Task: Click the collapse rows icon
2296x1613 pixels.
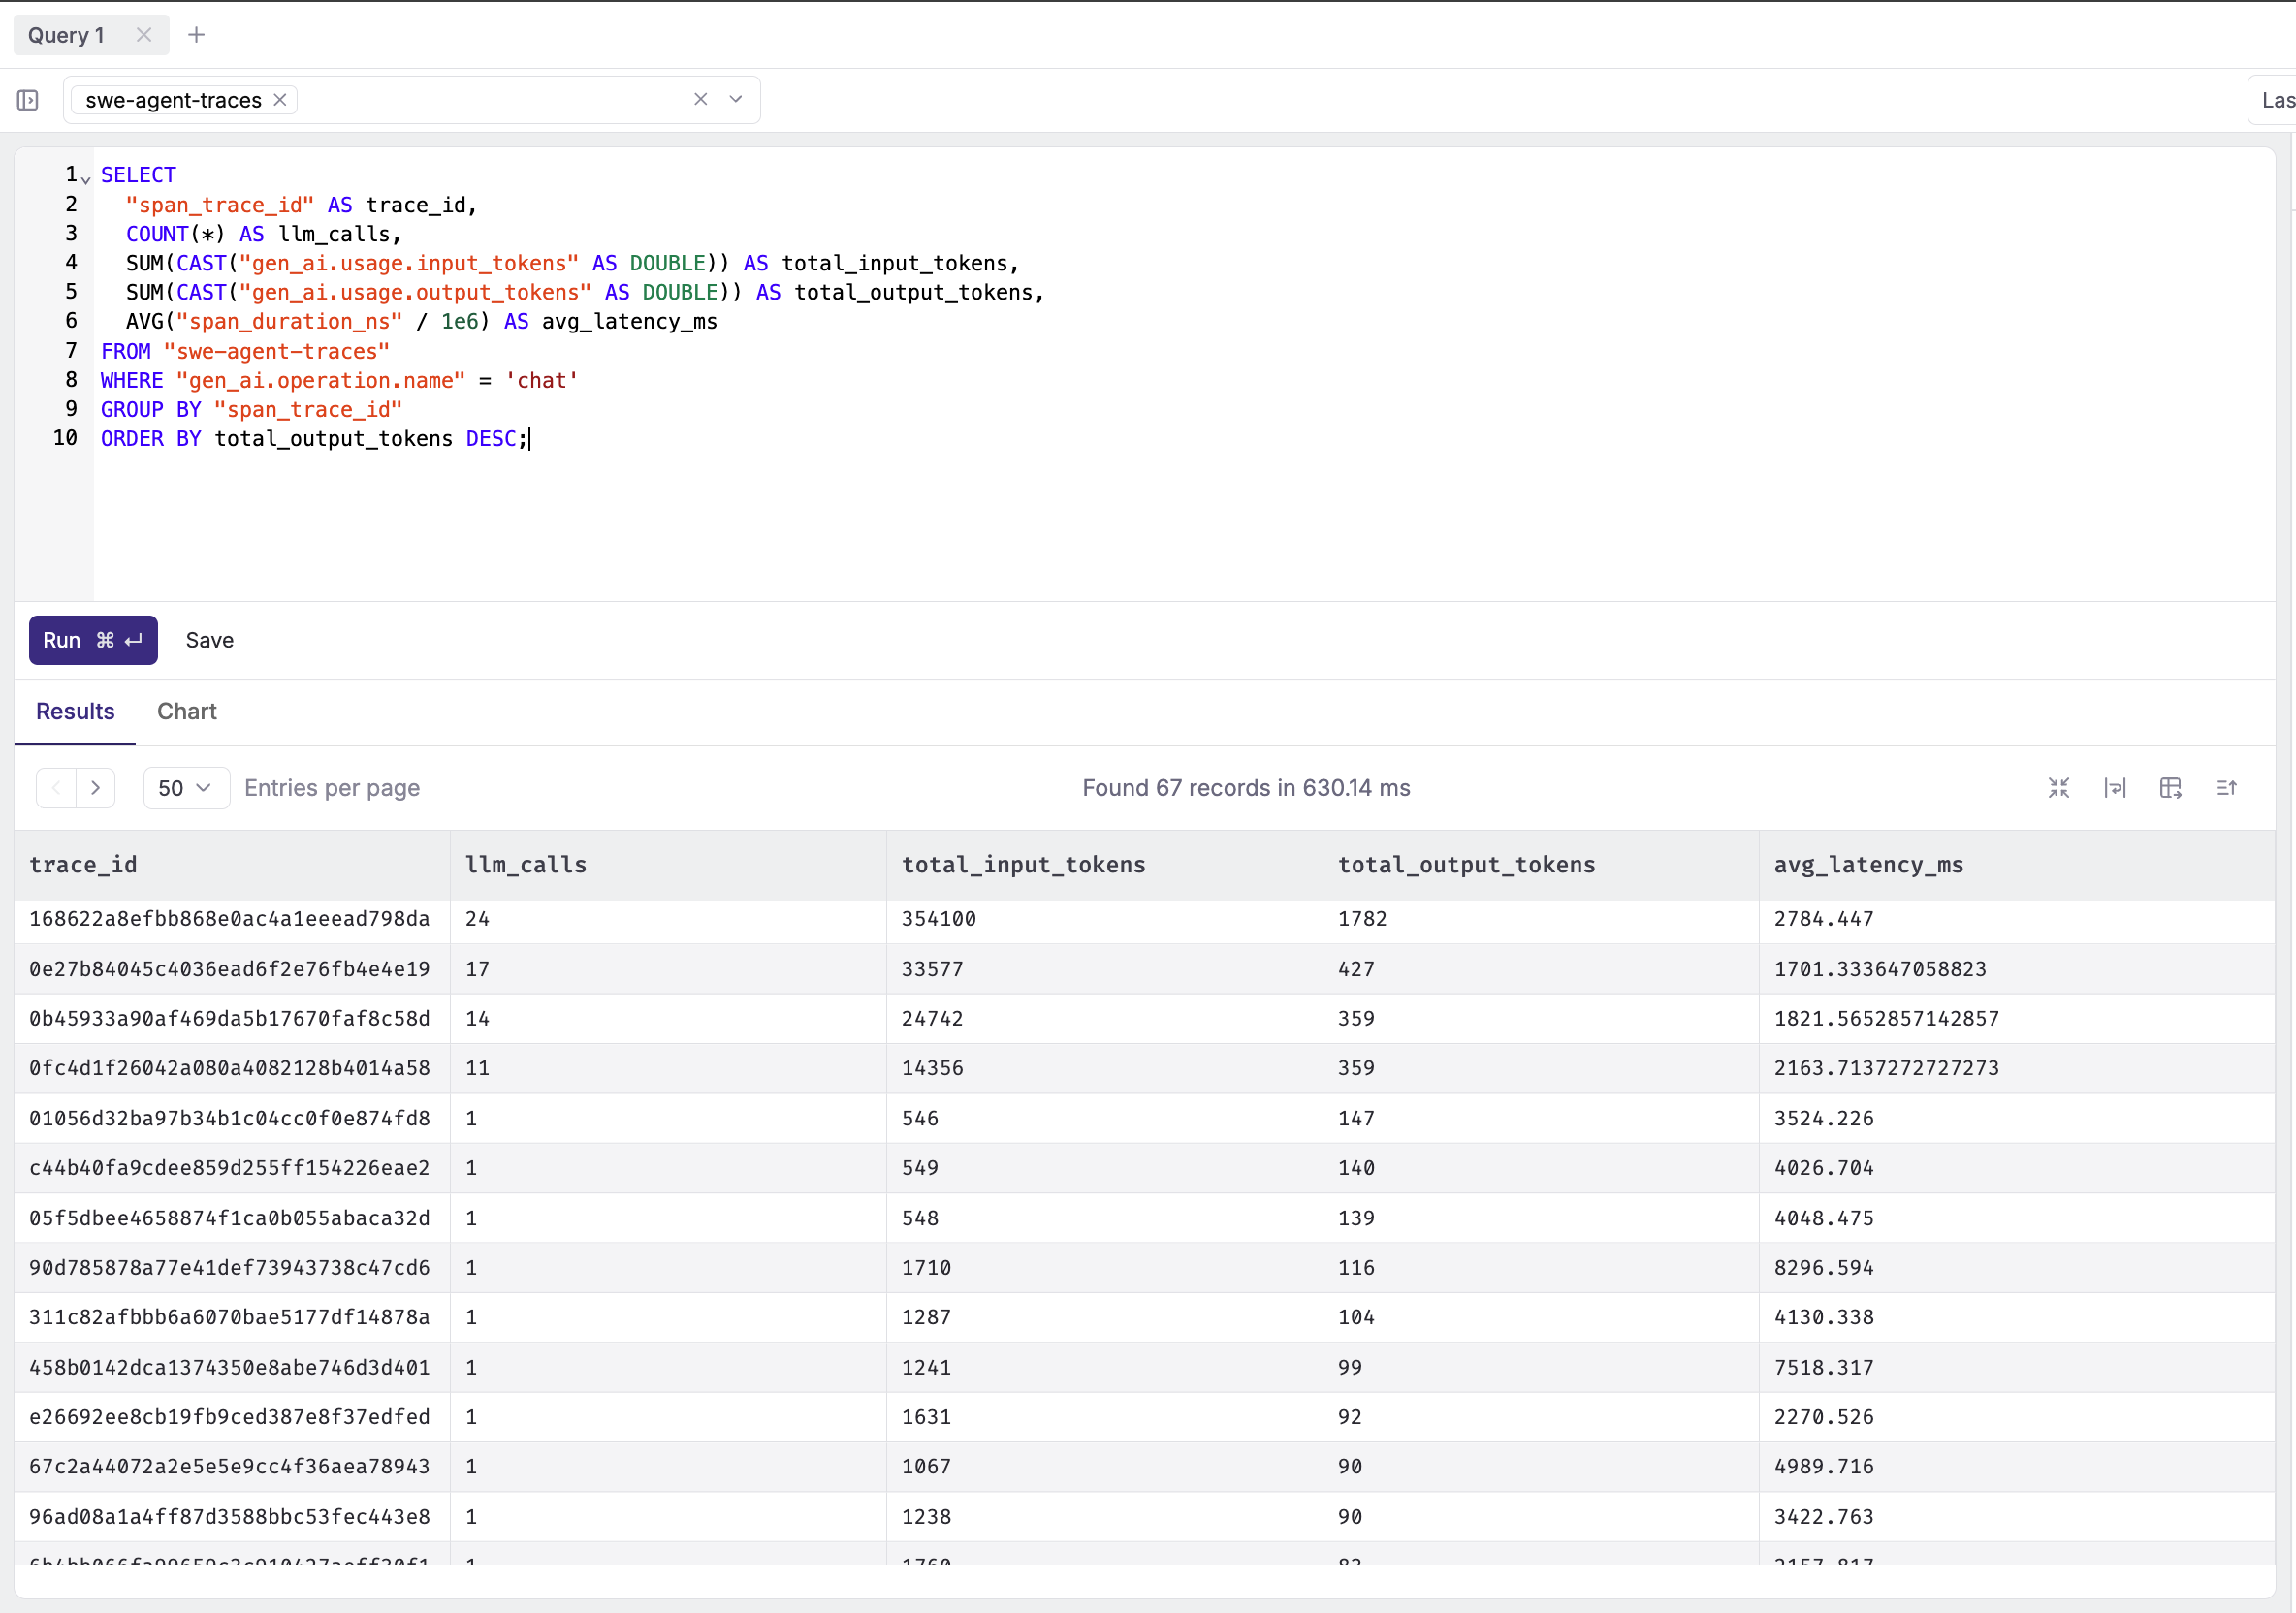Action: [x=2058, y=788]
